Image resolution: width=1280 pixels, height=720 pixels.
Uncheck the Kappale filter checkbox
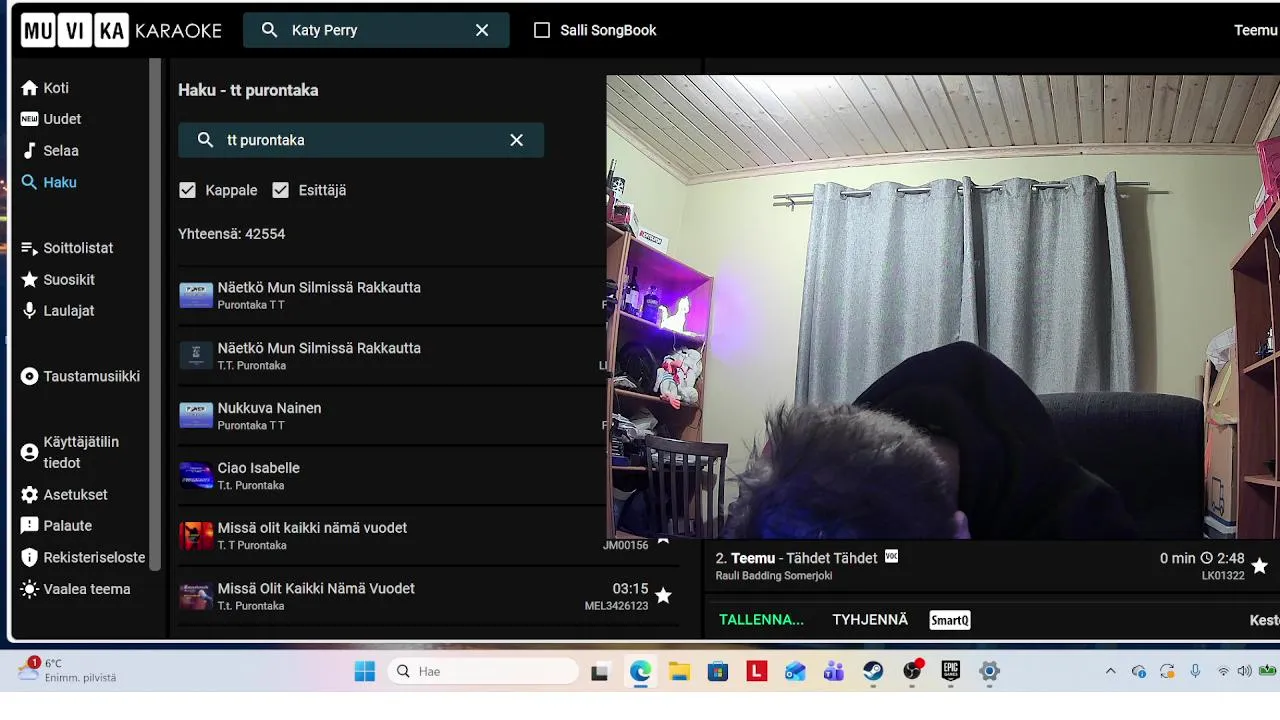[x=187, y=190]
